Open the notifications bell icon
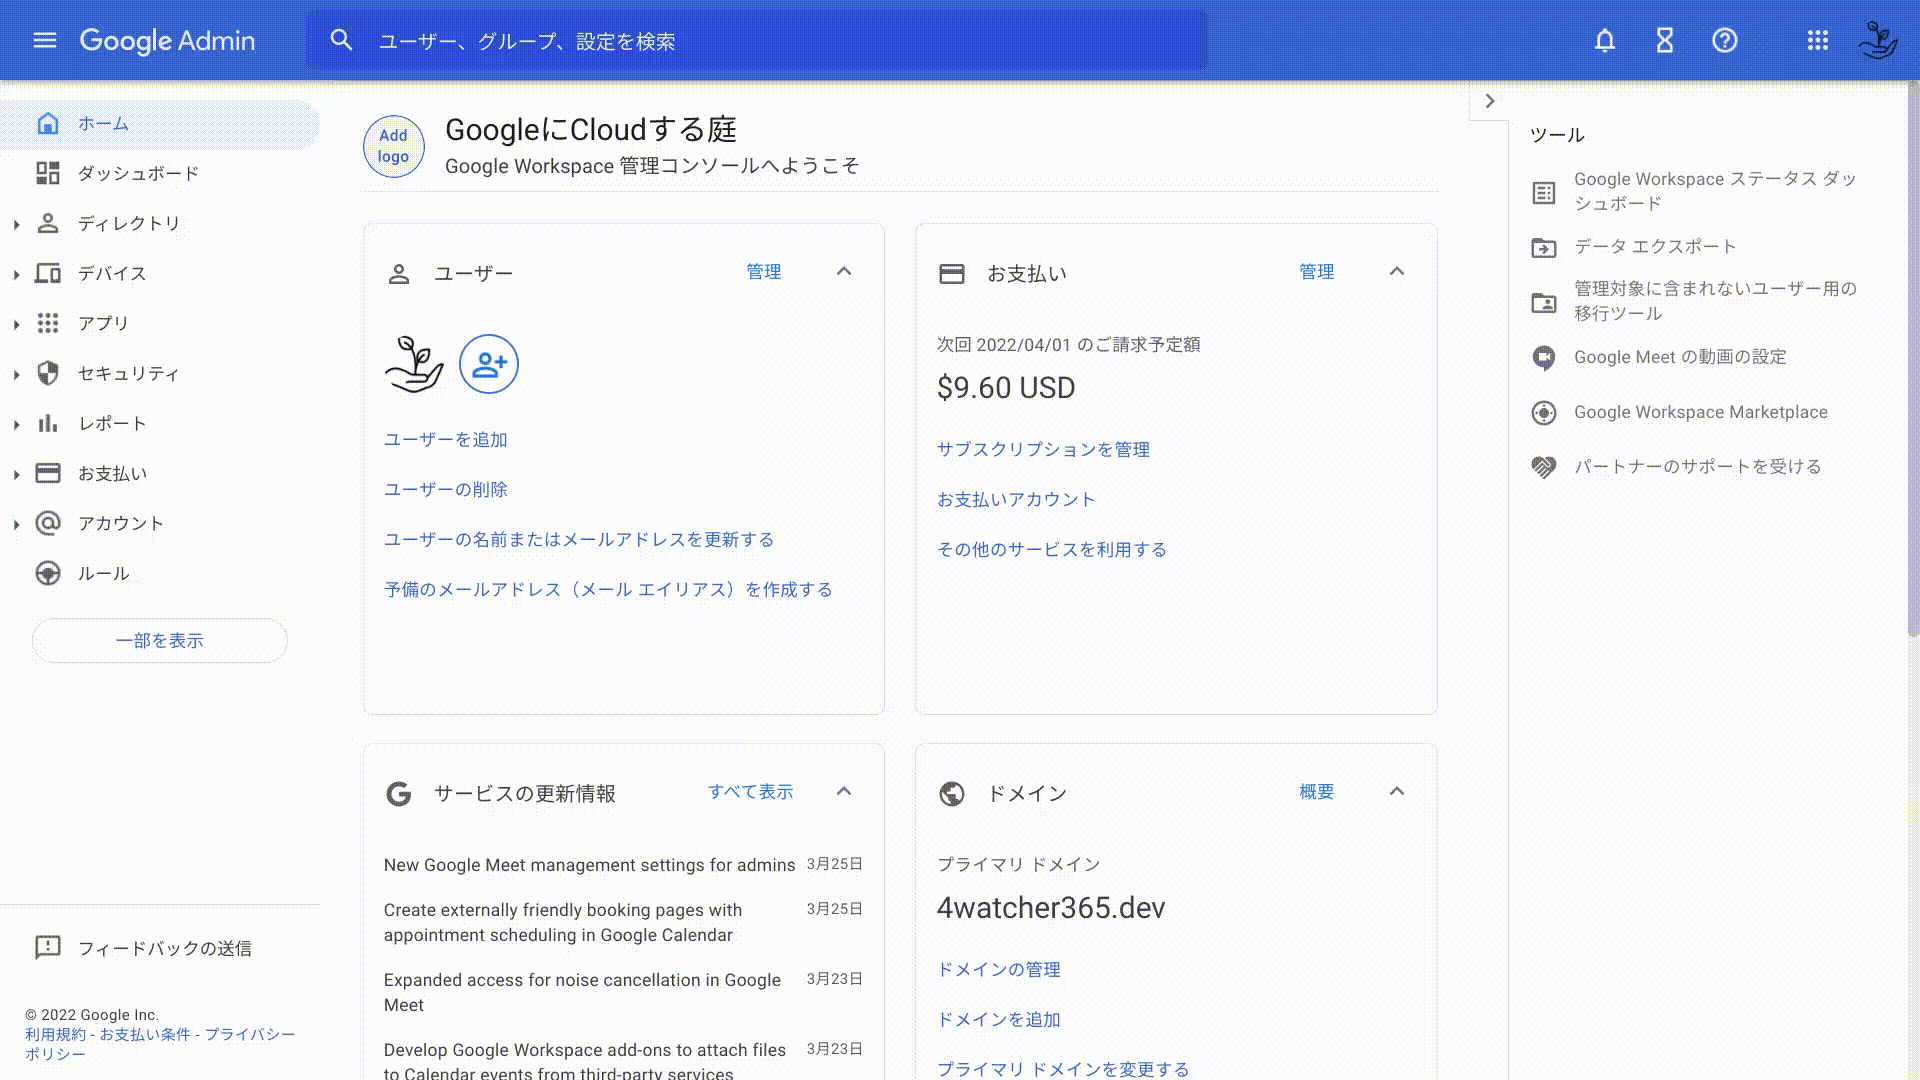 (x=1605, y=41)
